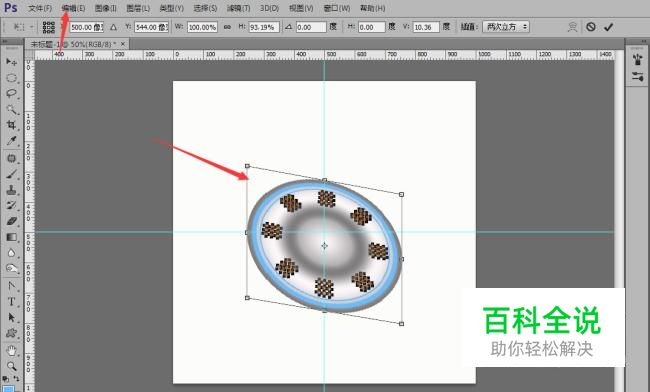Cancel the transform

point(591,27)
